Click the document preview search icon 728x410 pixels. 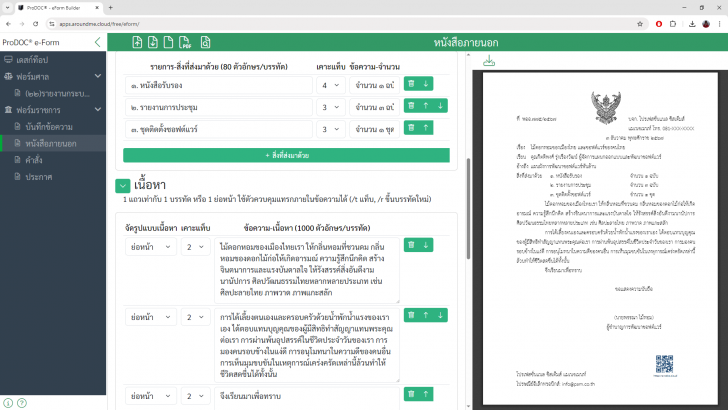pyautogui.click(x=205, y=42)
